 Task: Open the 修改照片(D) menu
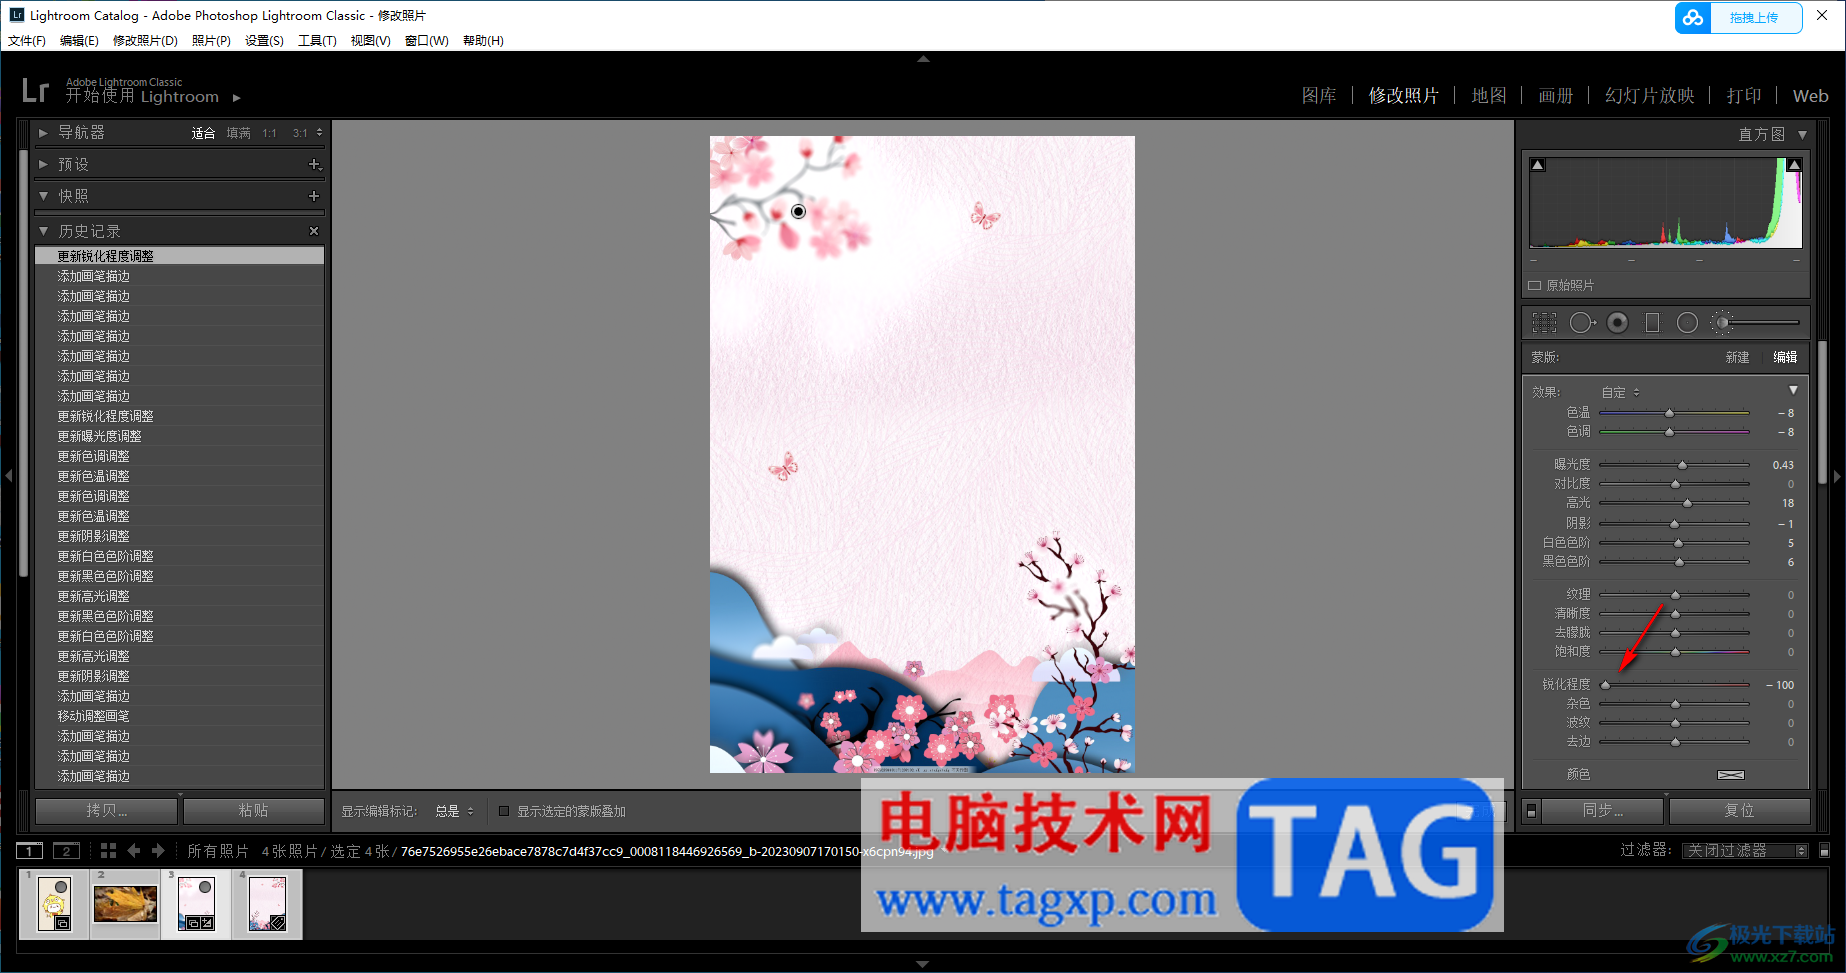click(x=145, y=41)
